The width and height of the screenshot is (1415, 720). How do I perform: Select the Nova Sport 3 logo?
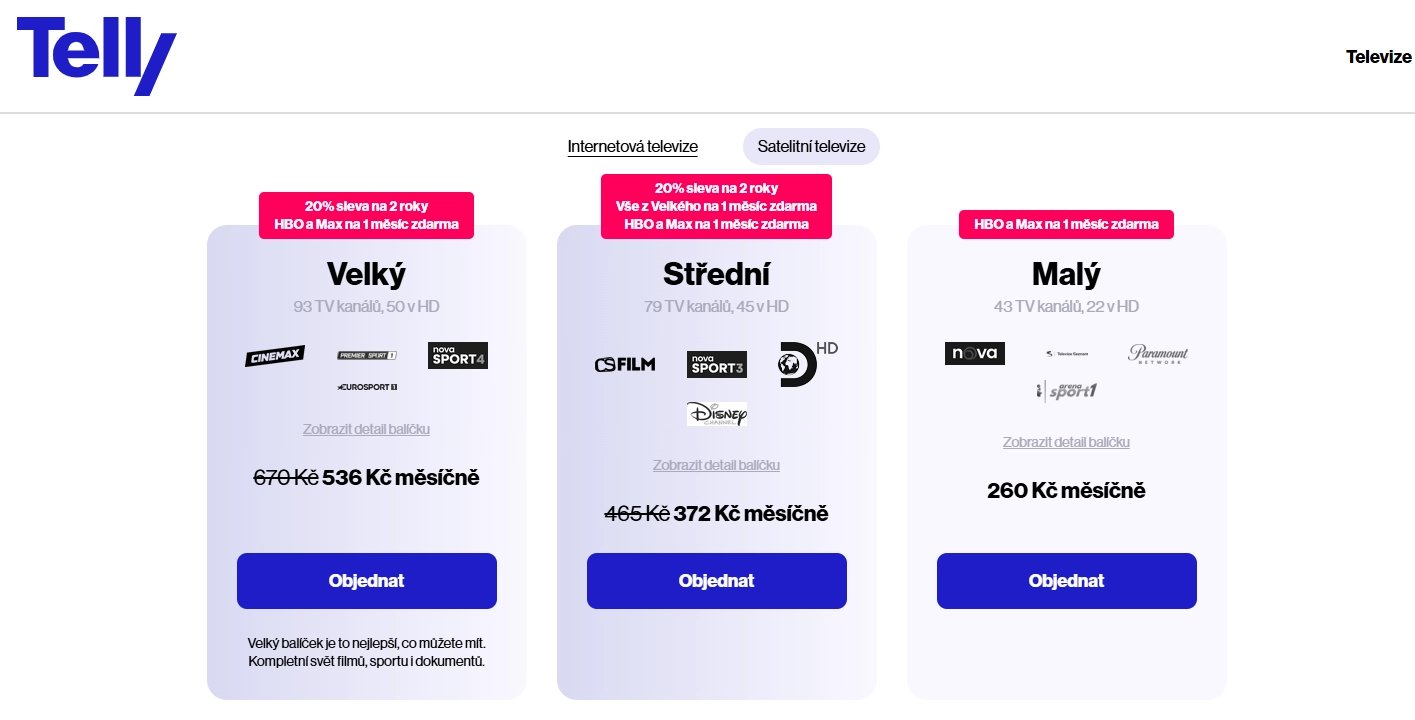[x=716, y=364]
